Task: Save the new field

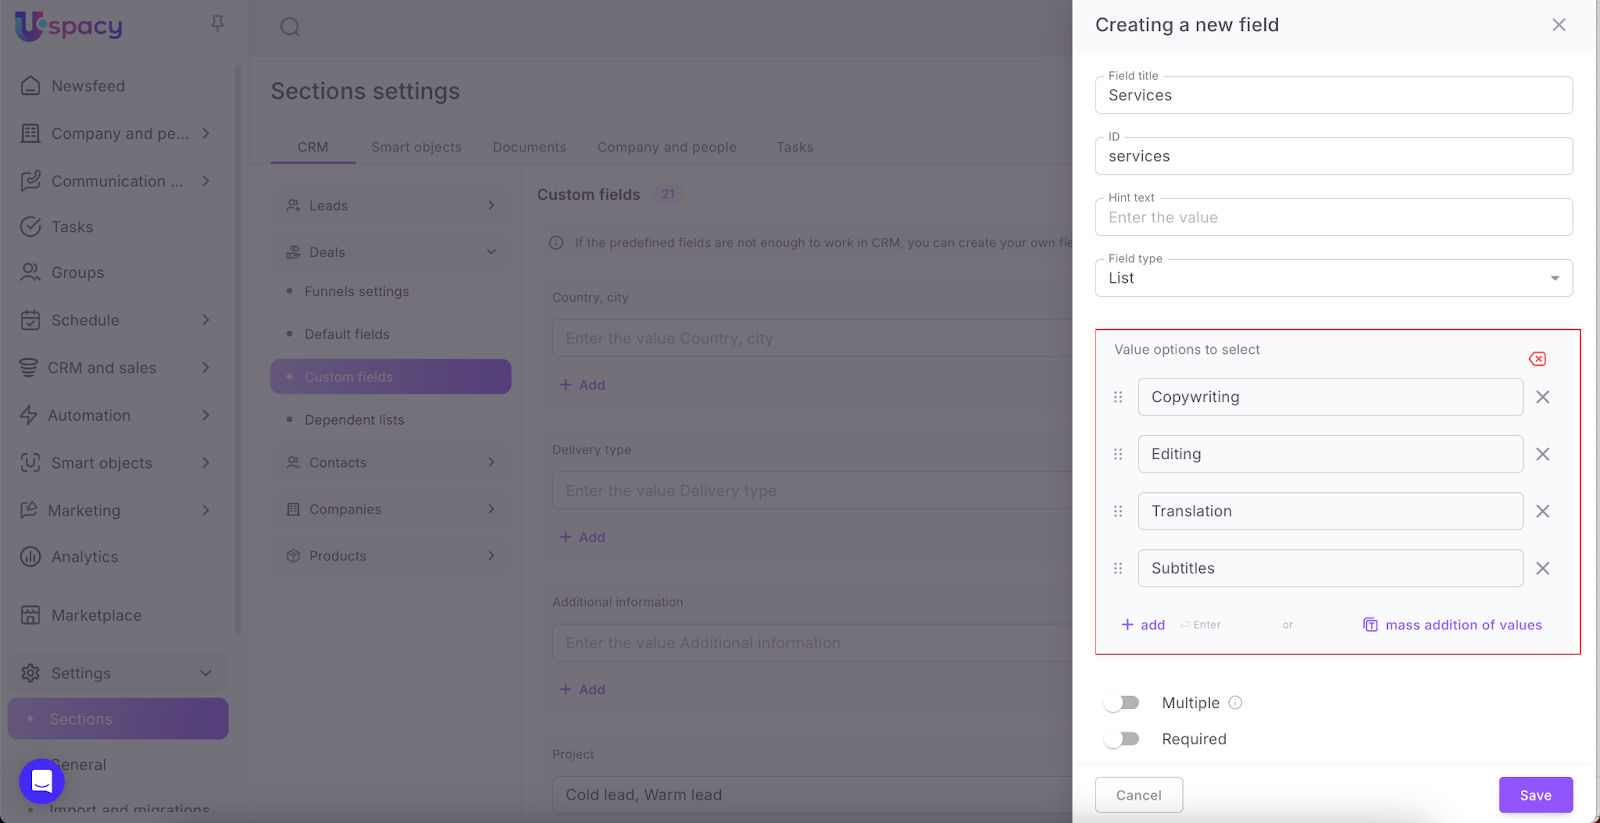Action: [1535, 795]
